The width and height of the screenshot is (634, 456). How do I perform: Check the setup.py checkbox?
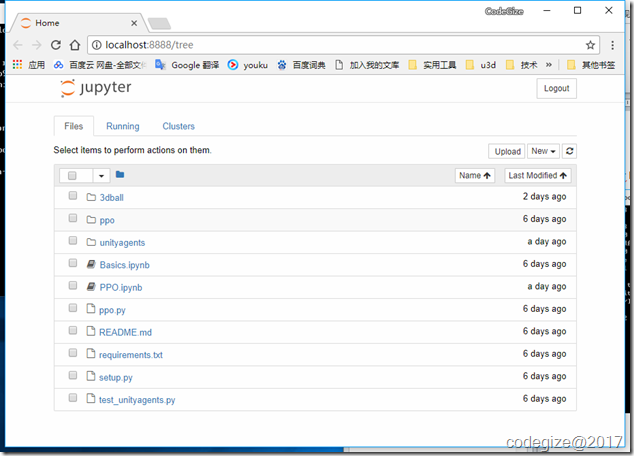[73, 376]
